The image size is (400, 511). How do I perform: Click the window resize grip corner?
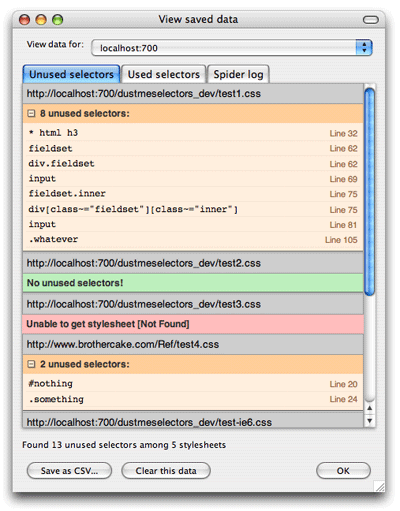pos(380,486)
